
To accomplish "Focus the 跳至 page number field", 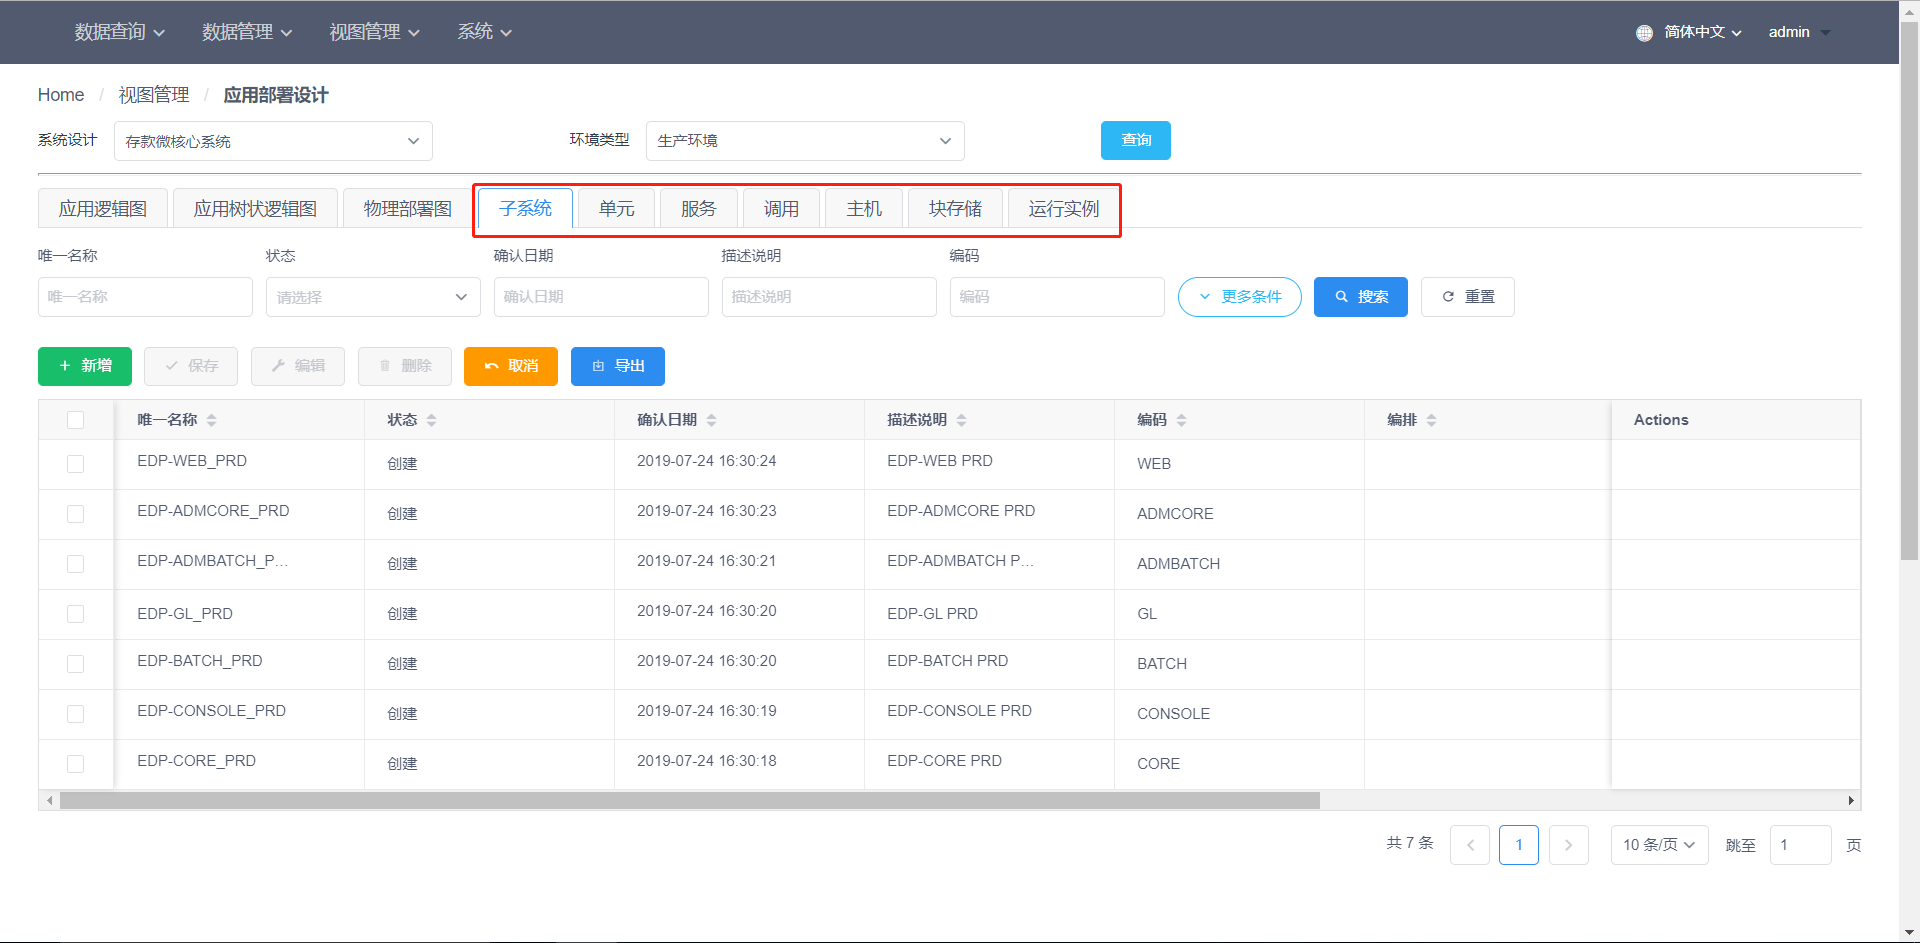I will 1800,845.
